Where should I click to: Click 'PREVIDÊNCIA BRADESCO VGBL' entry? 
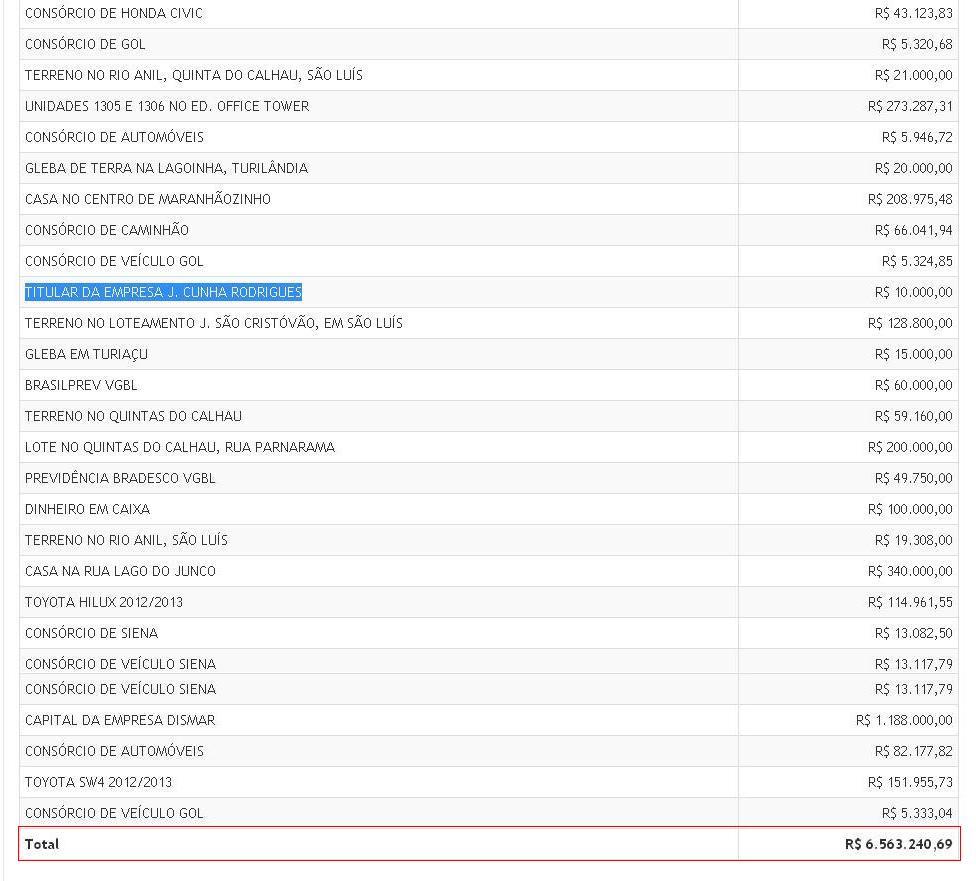pyautogui.click(x=120, y=478)
